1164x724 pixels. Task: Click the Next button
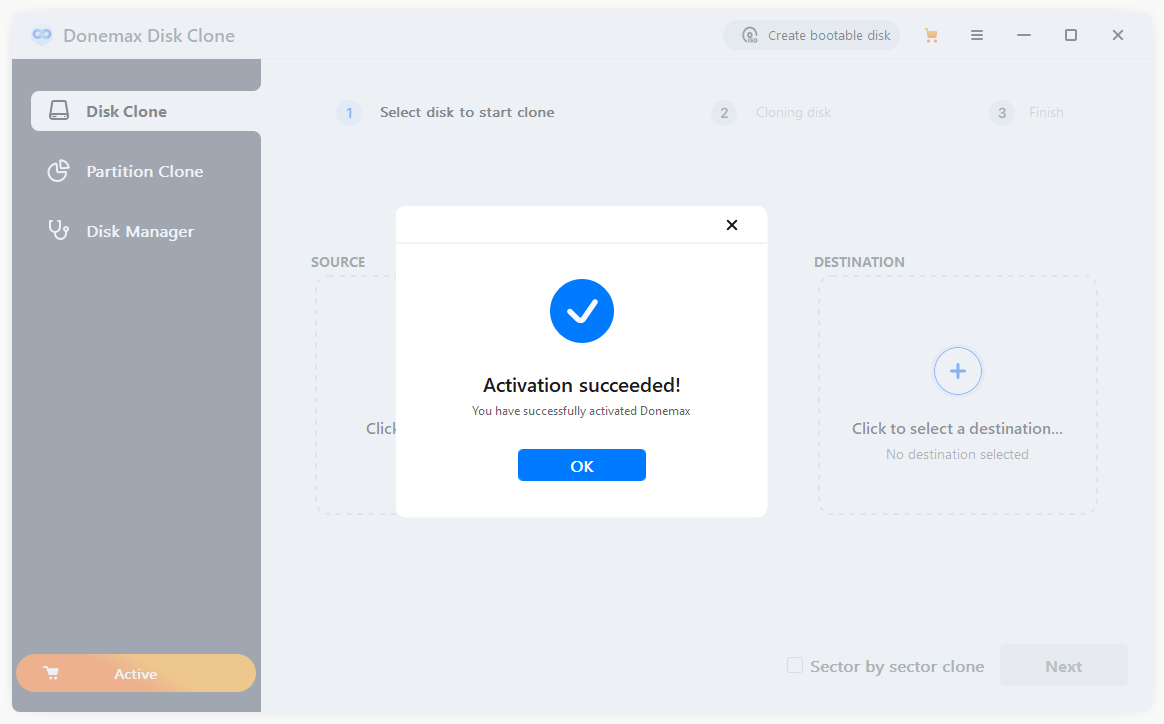[x=1063, y=665]
